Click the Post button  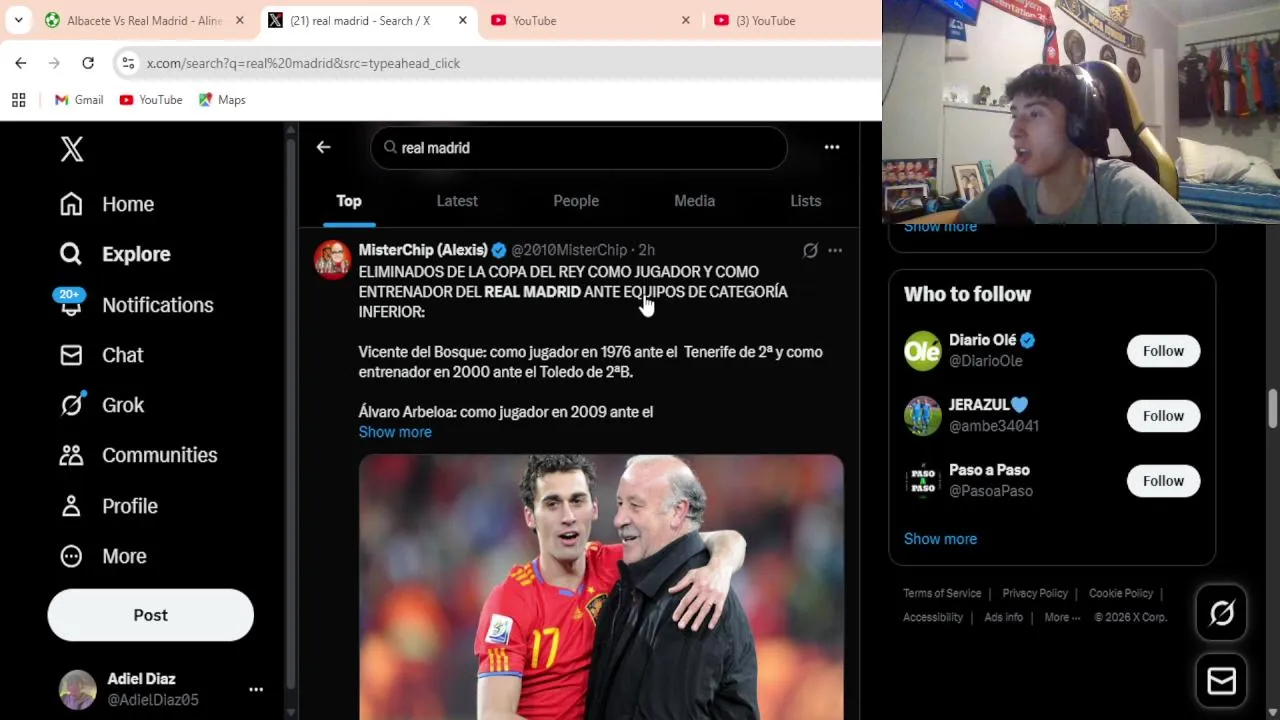click(x=151, y=615)
